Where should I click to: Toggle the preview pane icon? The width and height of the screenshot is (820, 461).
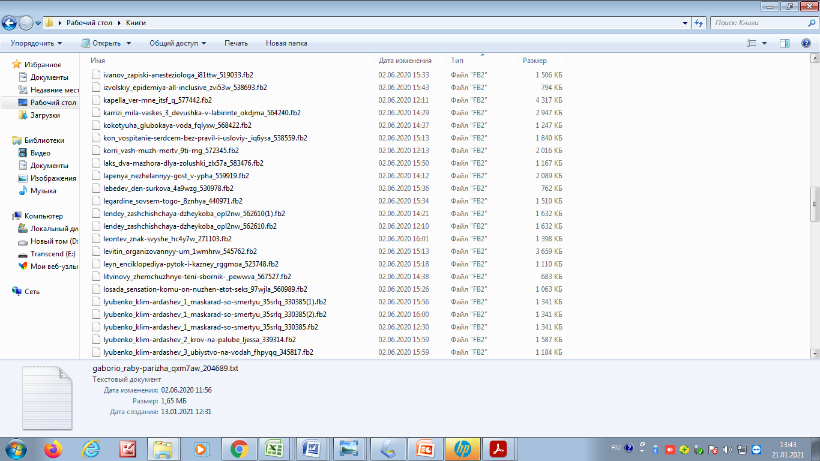pos(785,44)
